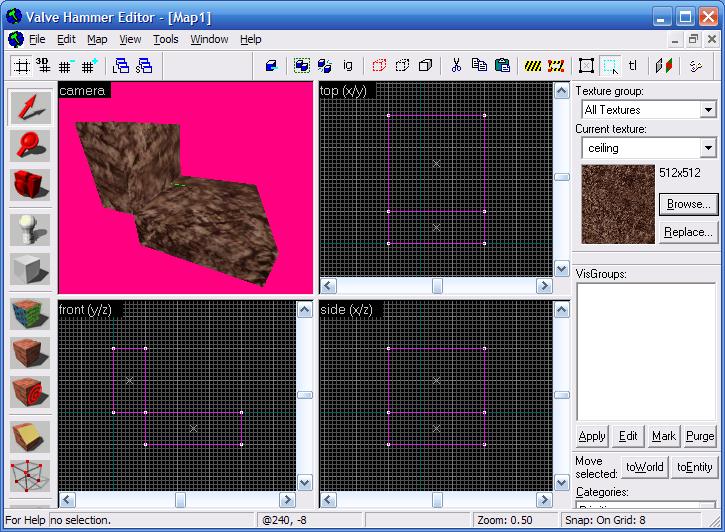Select the Clipping tool
Viewport: 725px width, 532px height.
30,437
